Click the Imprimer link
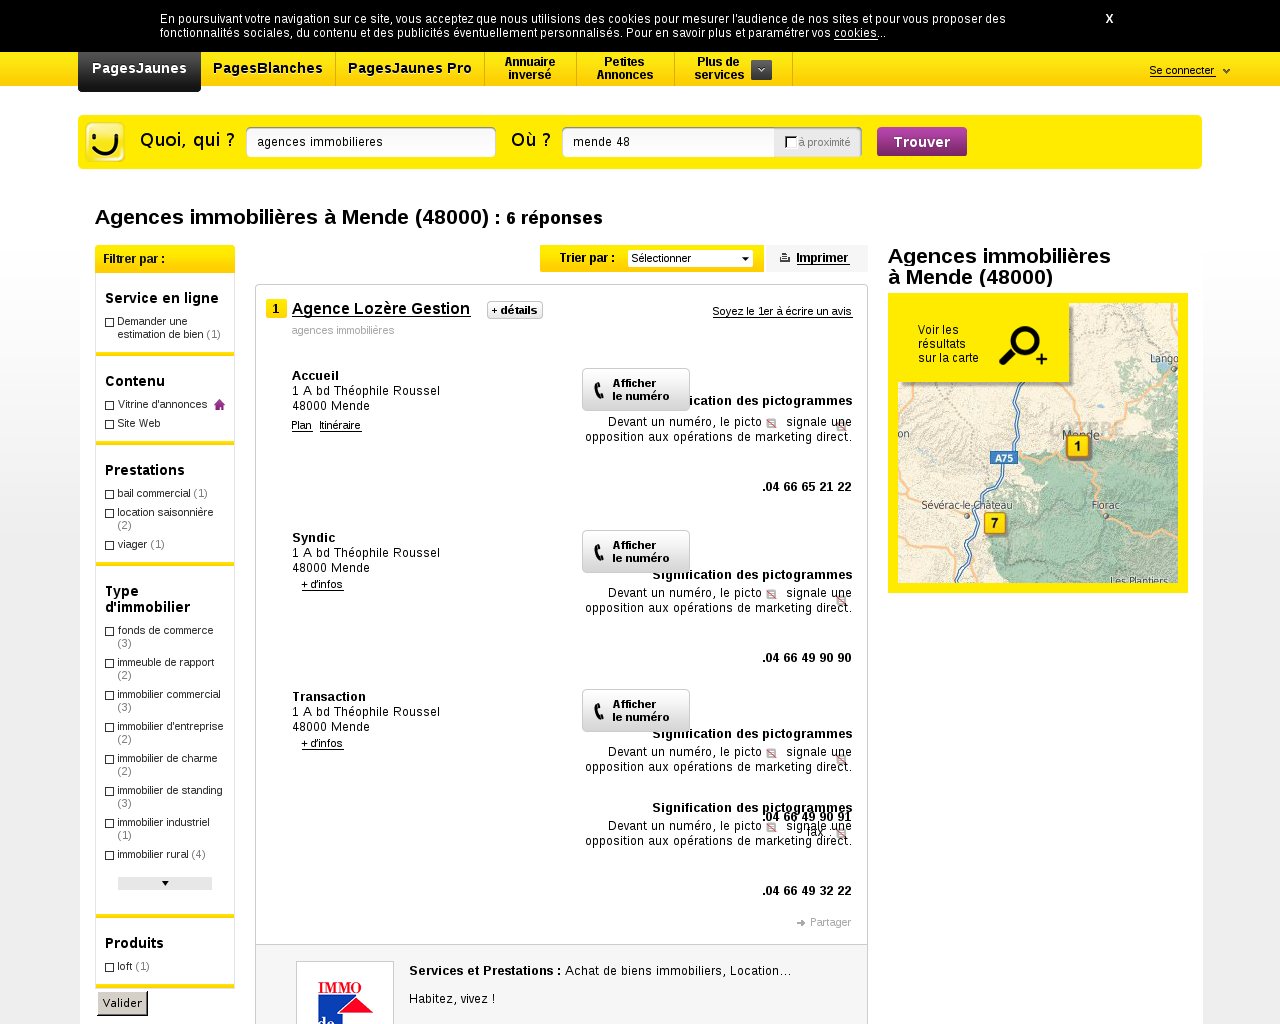The height and width of the screenshot is (1024, 1280). (822, 258)
